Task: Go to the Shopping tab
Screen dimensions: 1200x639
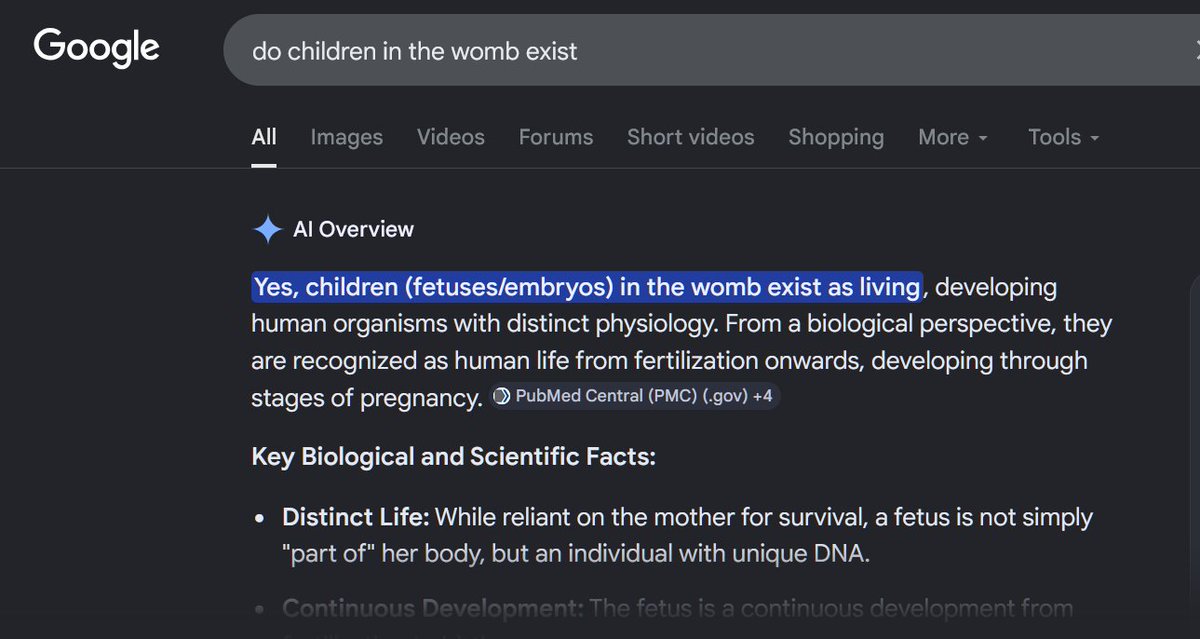Action: 836,137
